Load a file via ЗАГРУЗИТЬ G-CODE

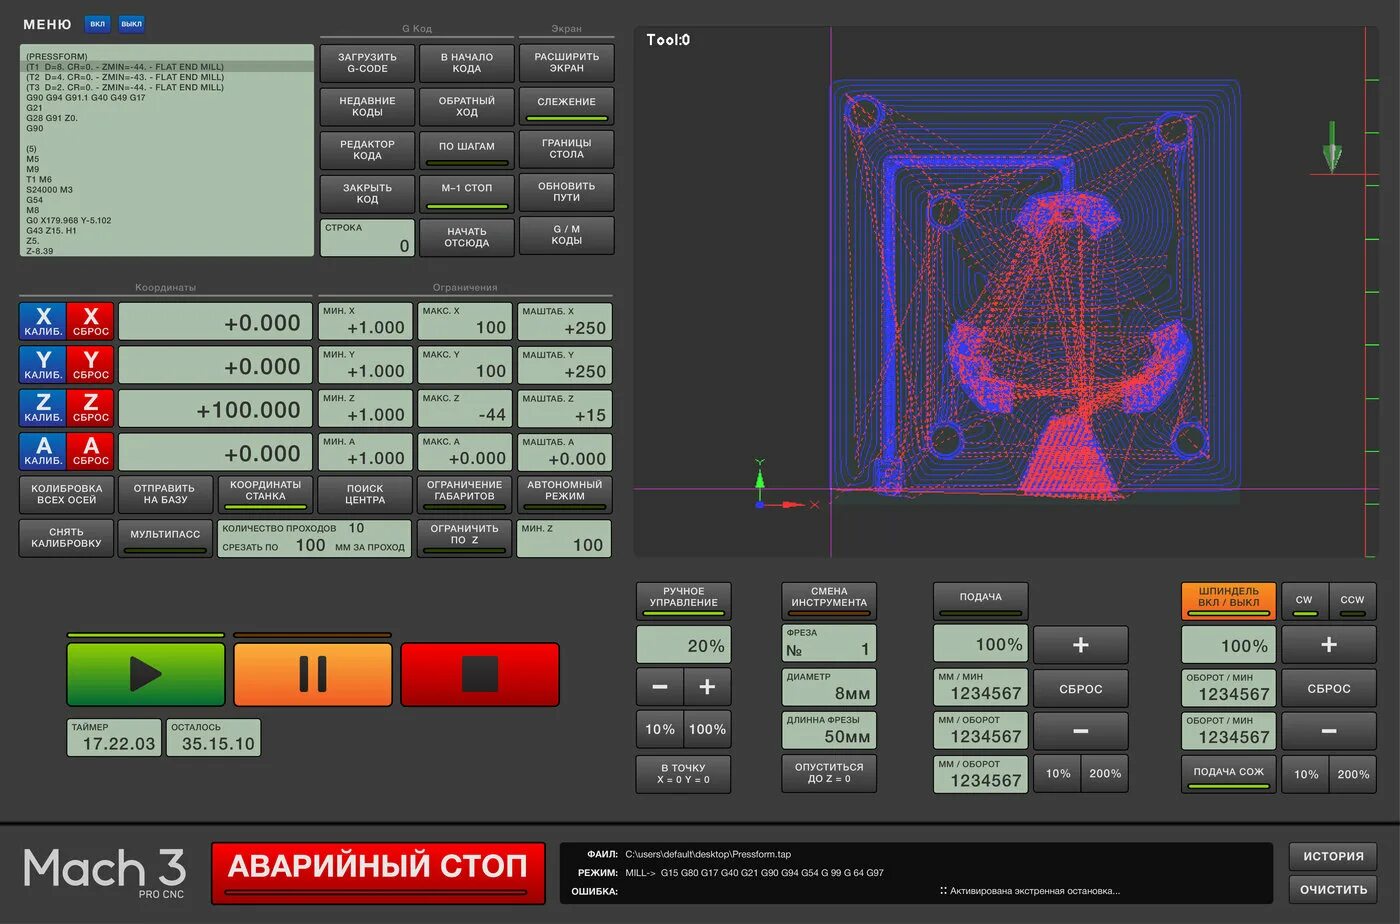click(x=366, y=62)
